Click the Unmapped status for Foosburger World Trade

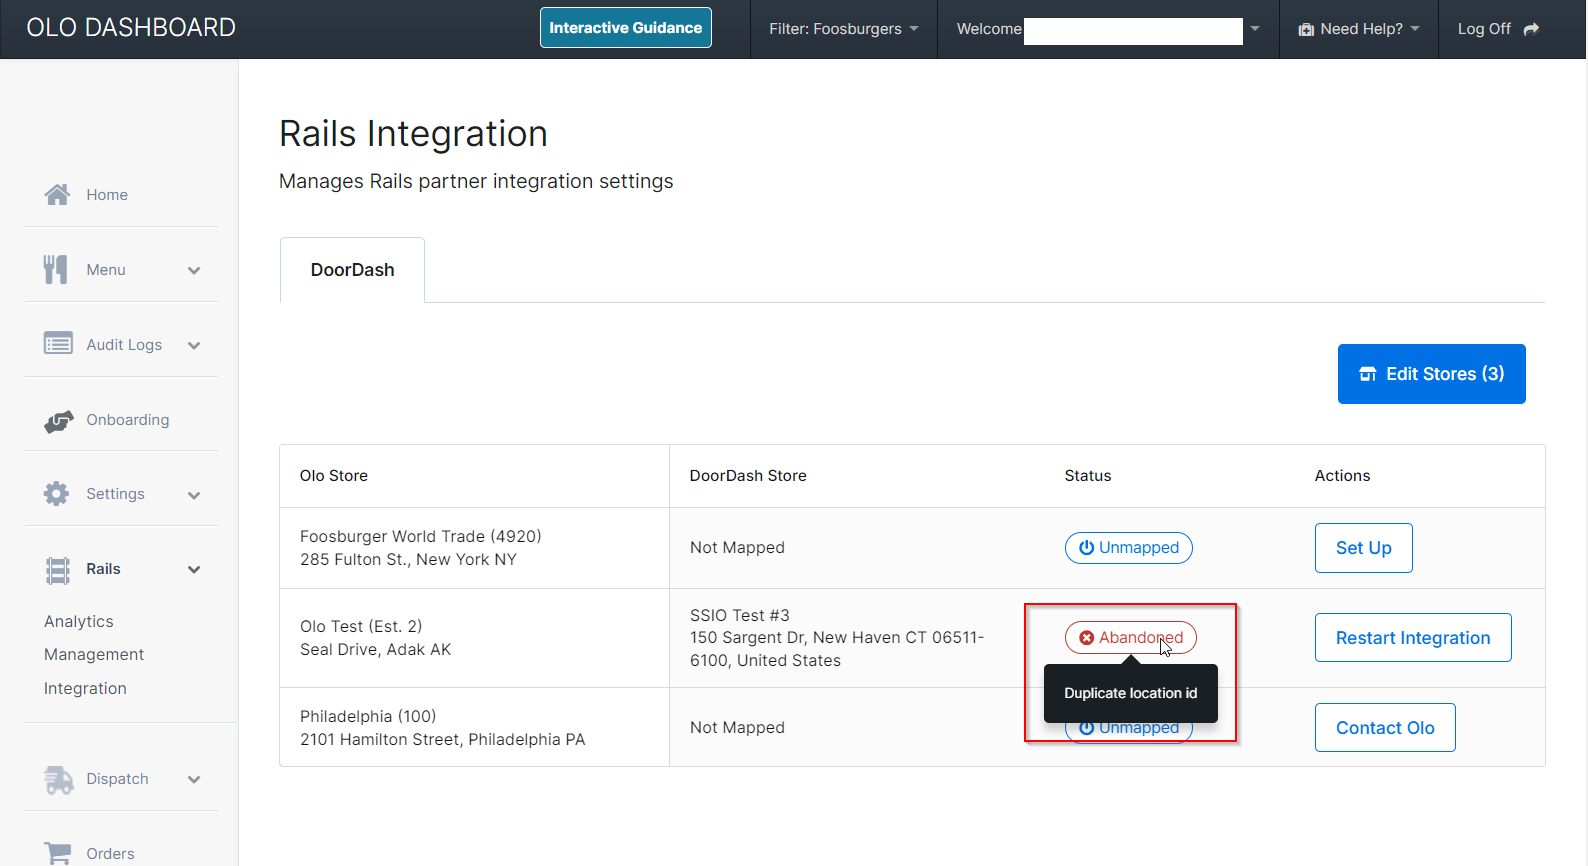click(1129, 548)
